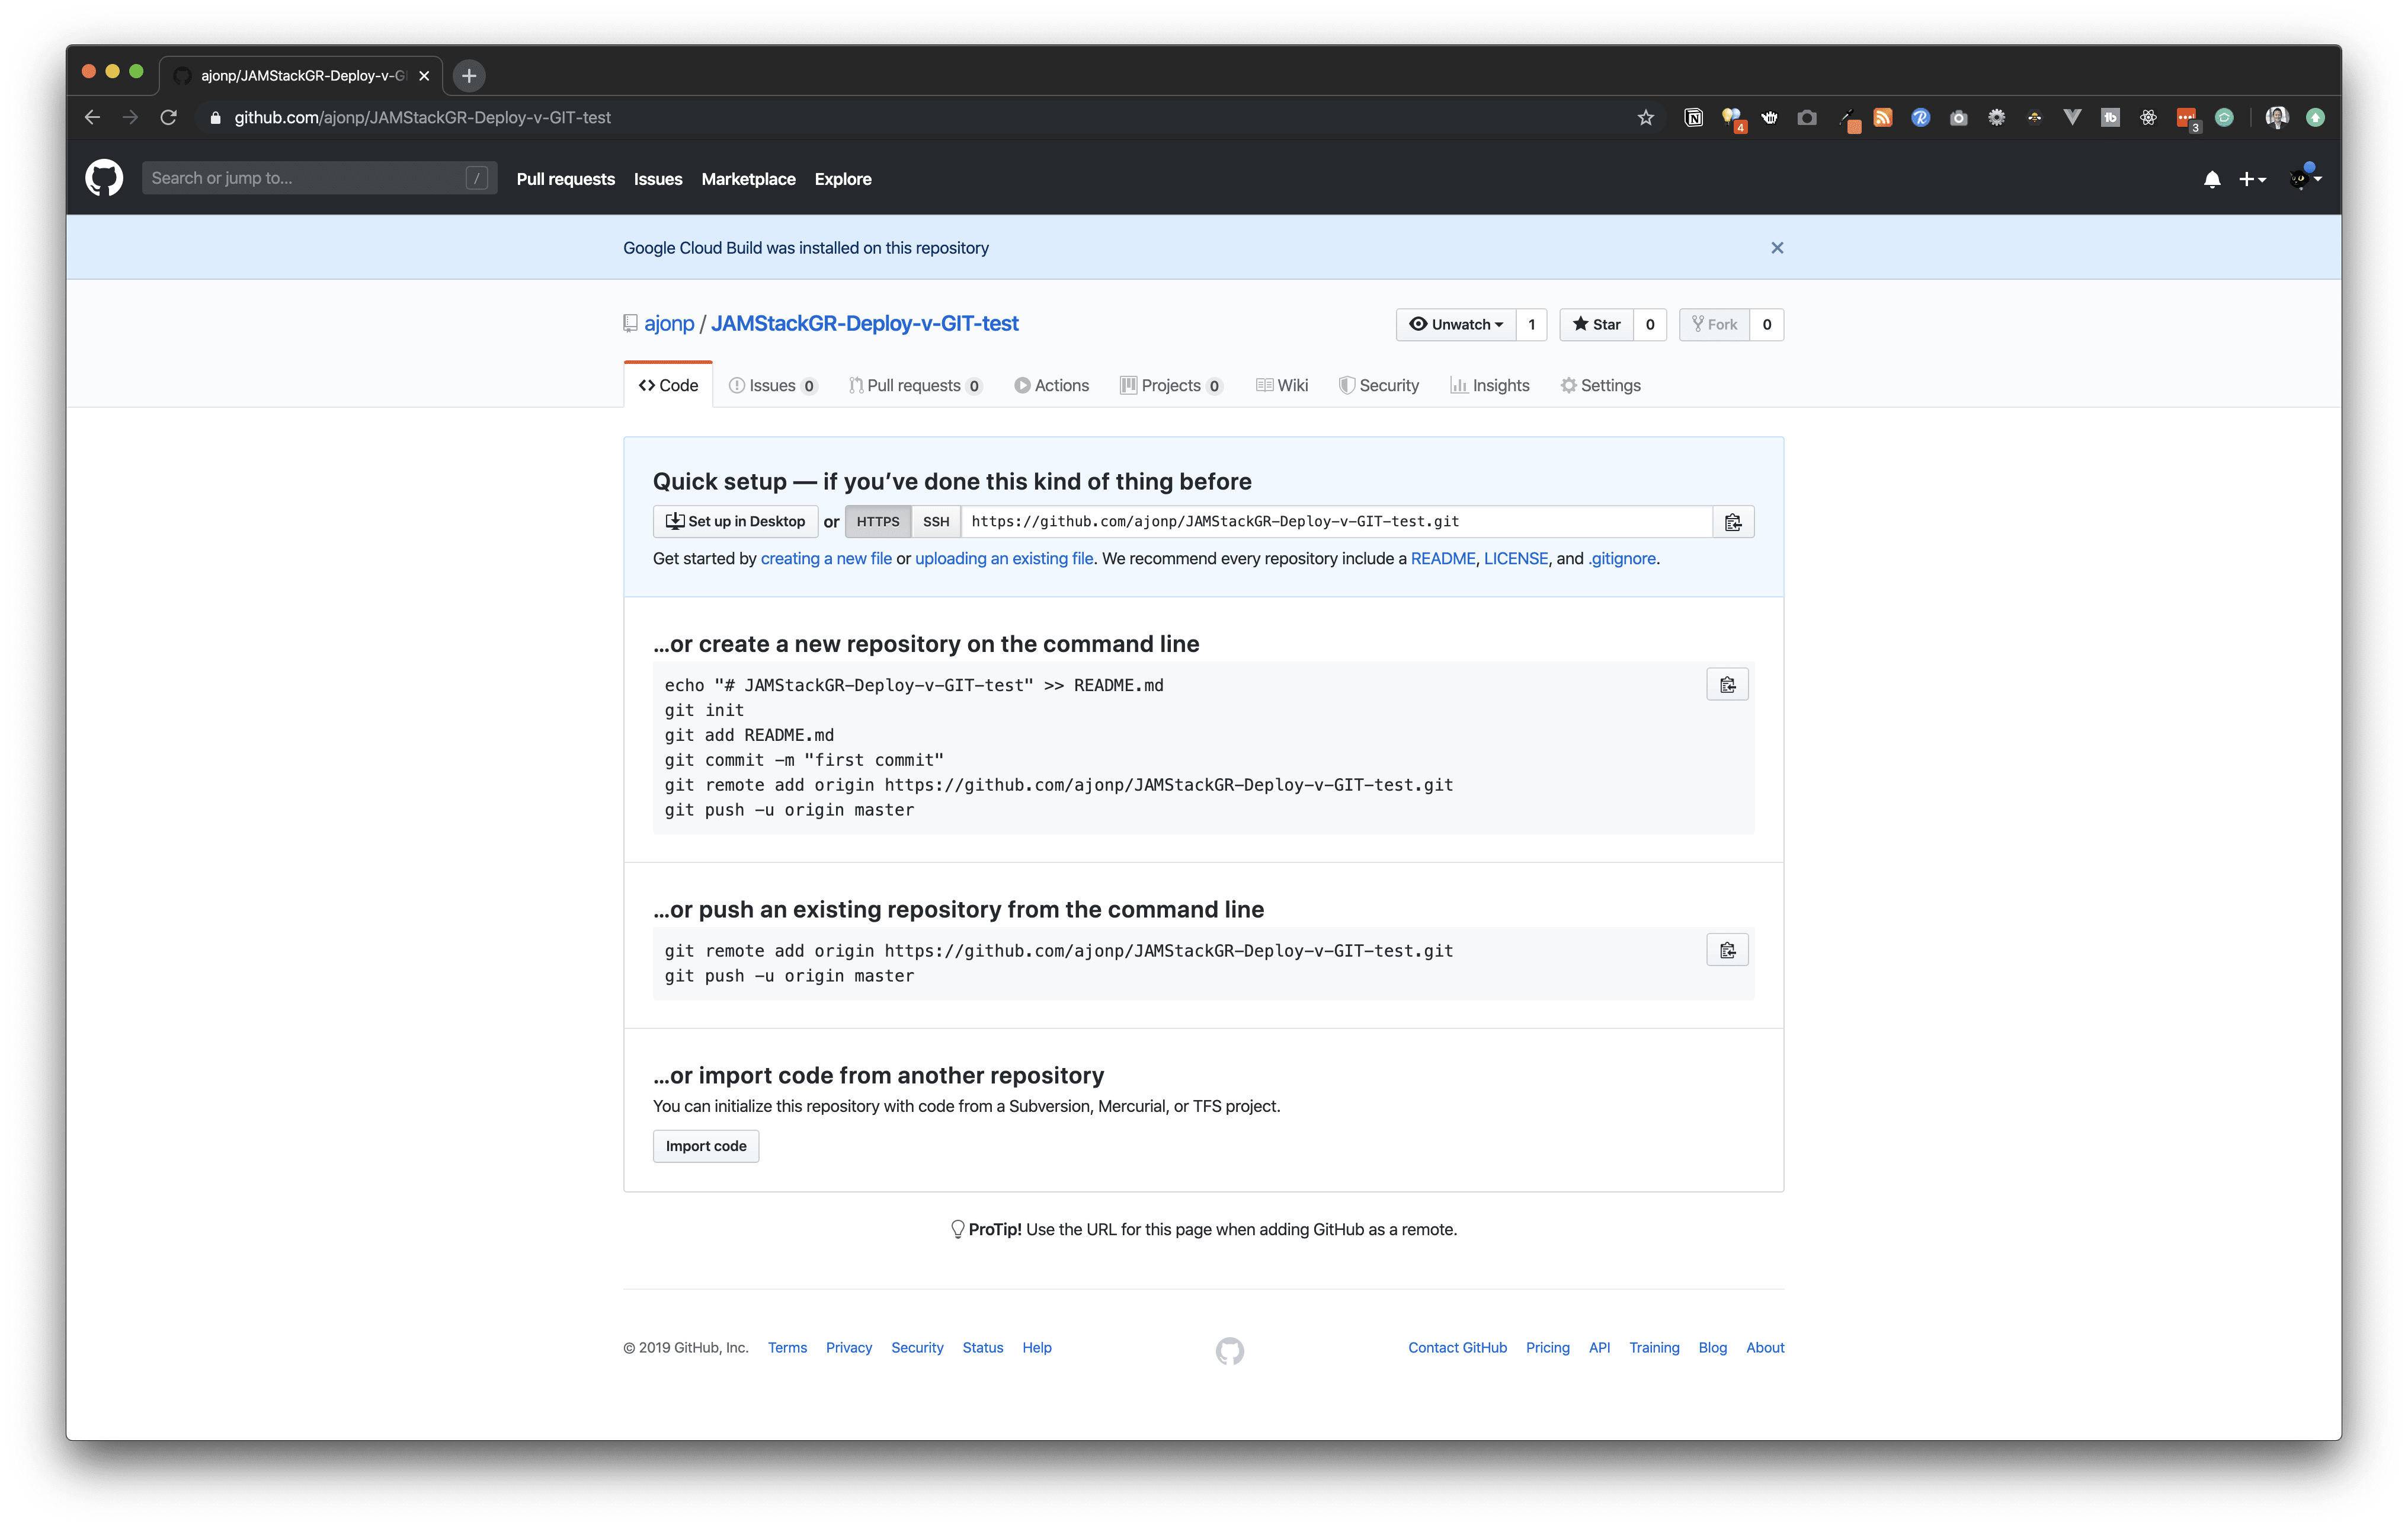View the Insights tab
This screenshot has width=2408, height=1528.
pyautogui.click(x=1490, y=386)
